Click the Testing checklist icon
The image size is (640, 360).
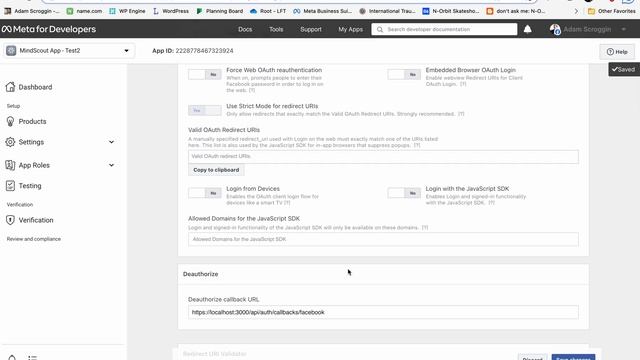coord(10,186)
